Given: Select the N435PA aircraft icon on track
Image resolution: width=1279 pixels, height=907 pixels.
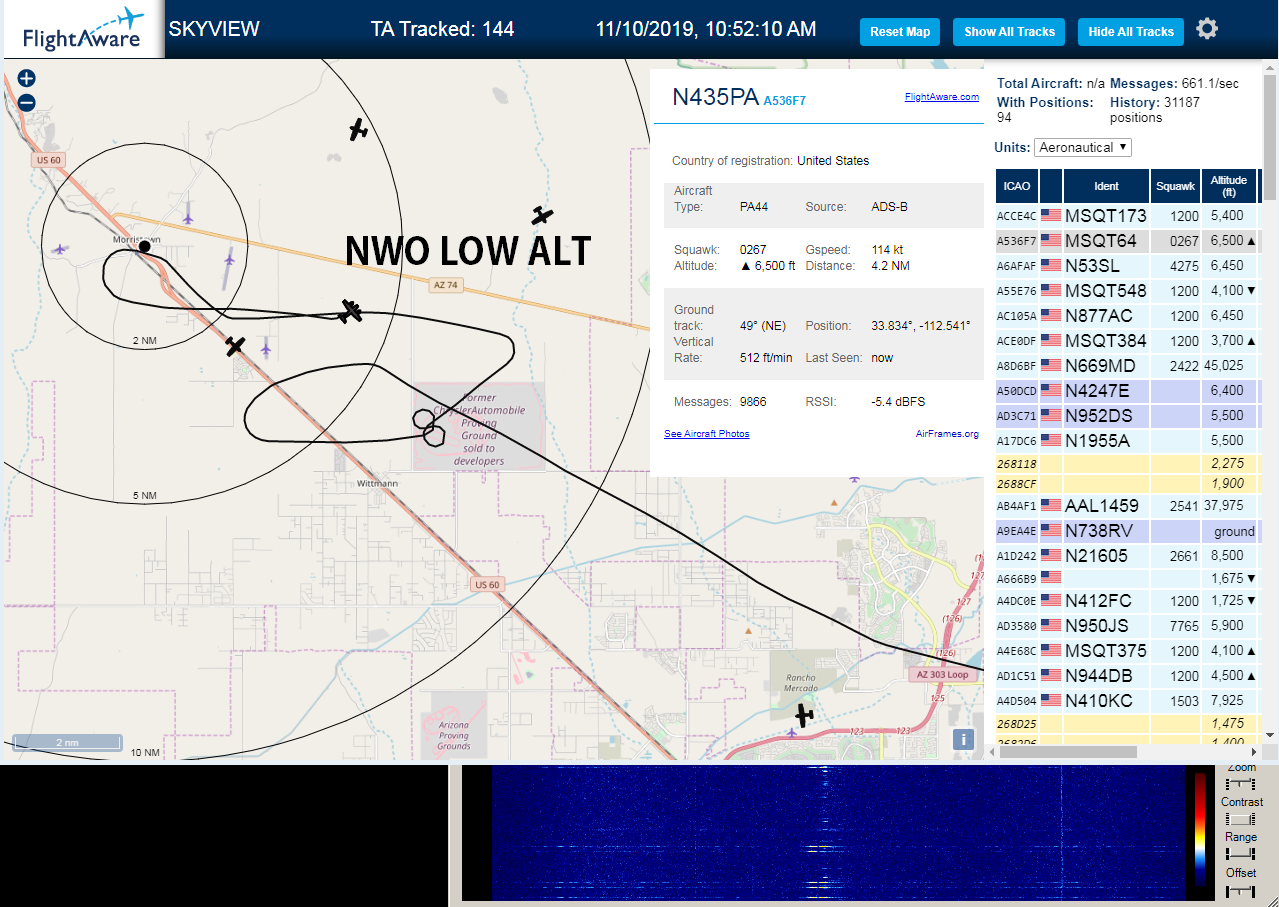Looking at the screenshot, I should [350, 311].
